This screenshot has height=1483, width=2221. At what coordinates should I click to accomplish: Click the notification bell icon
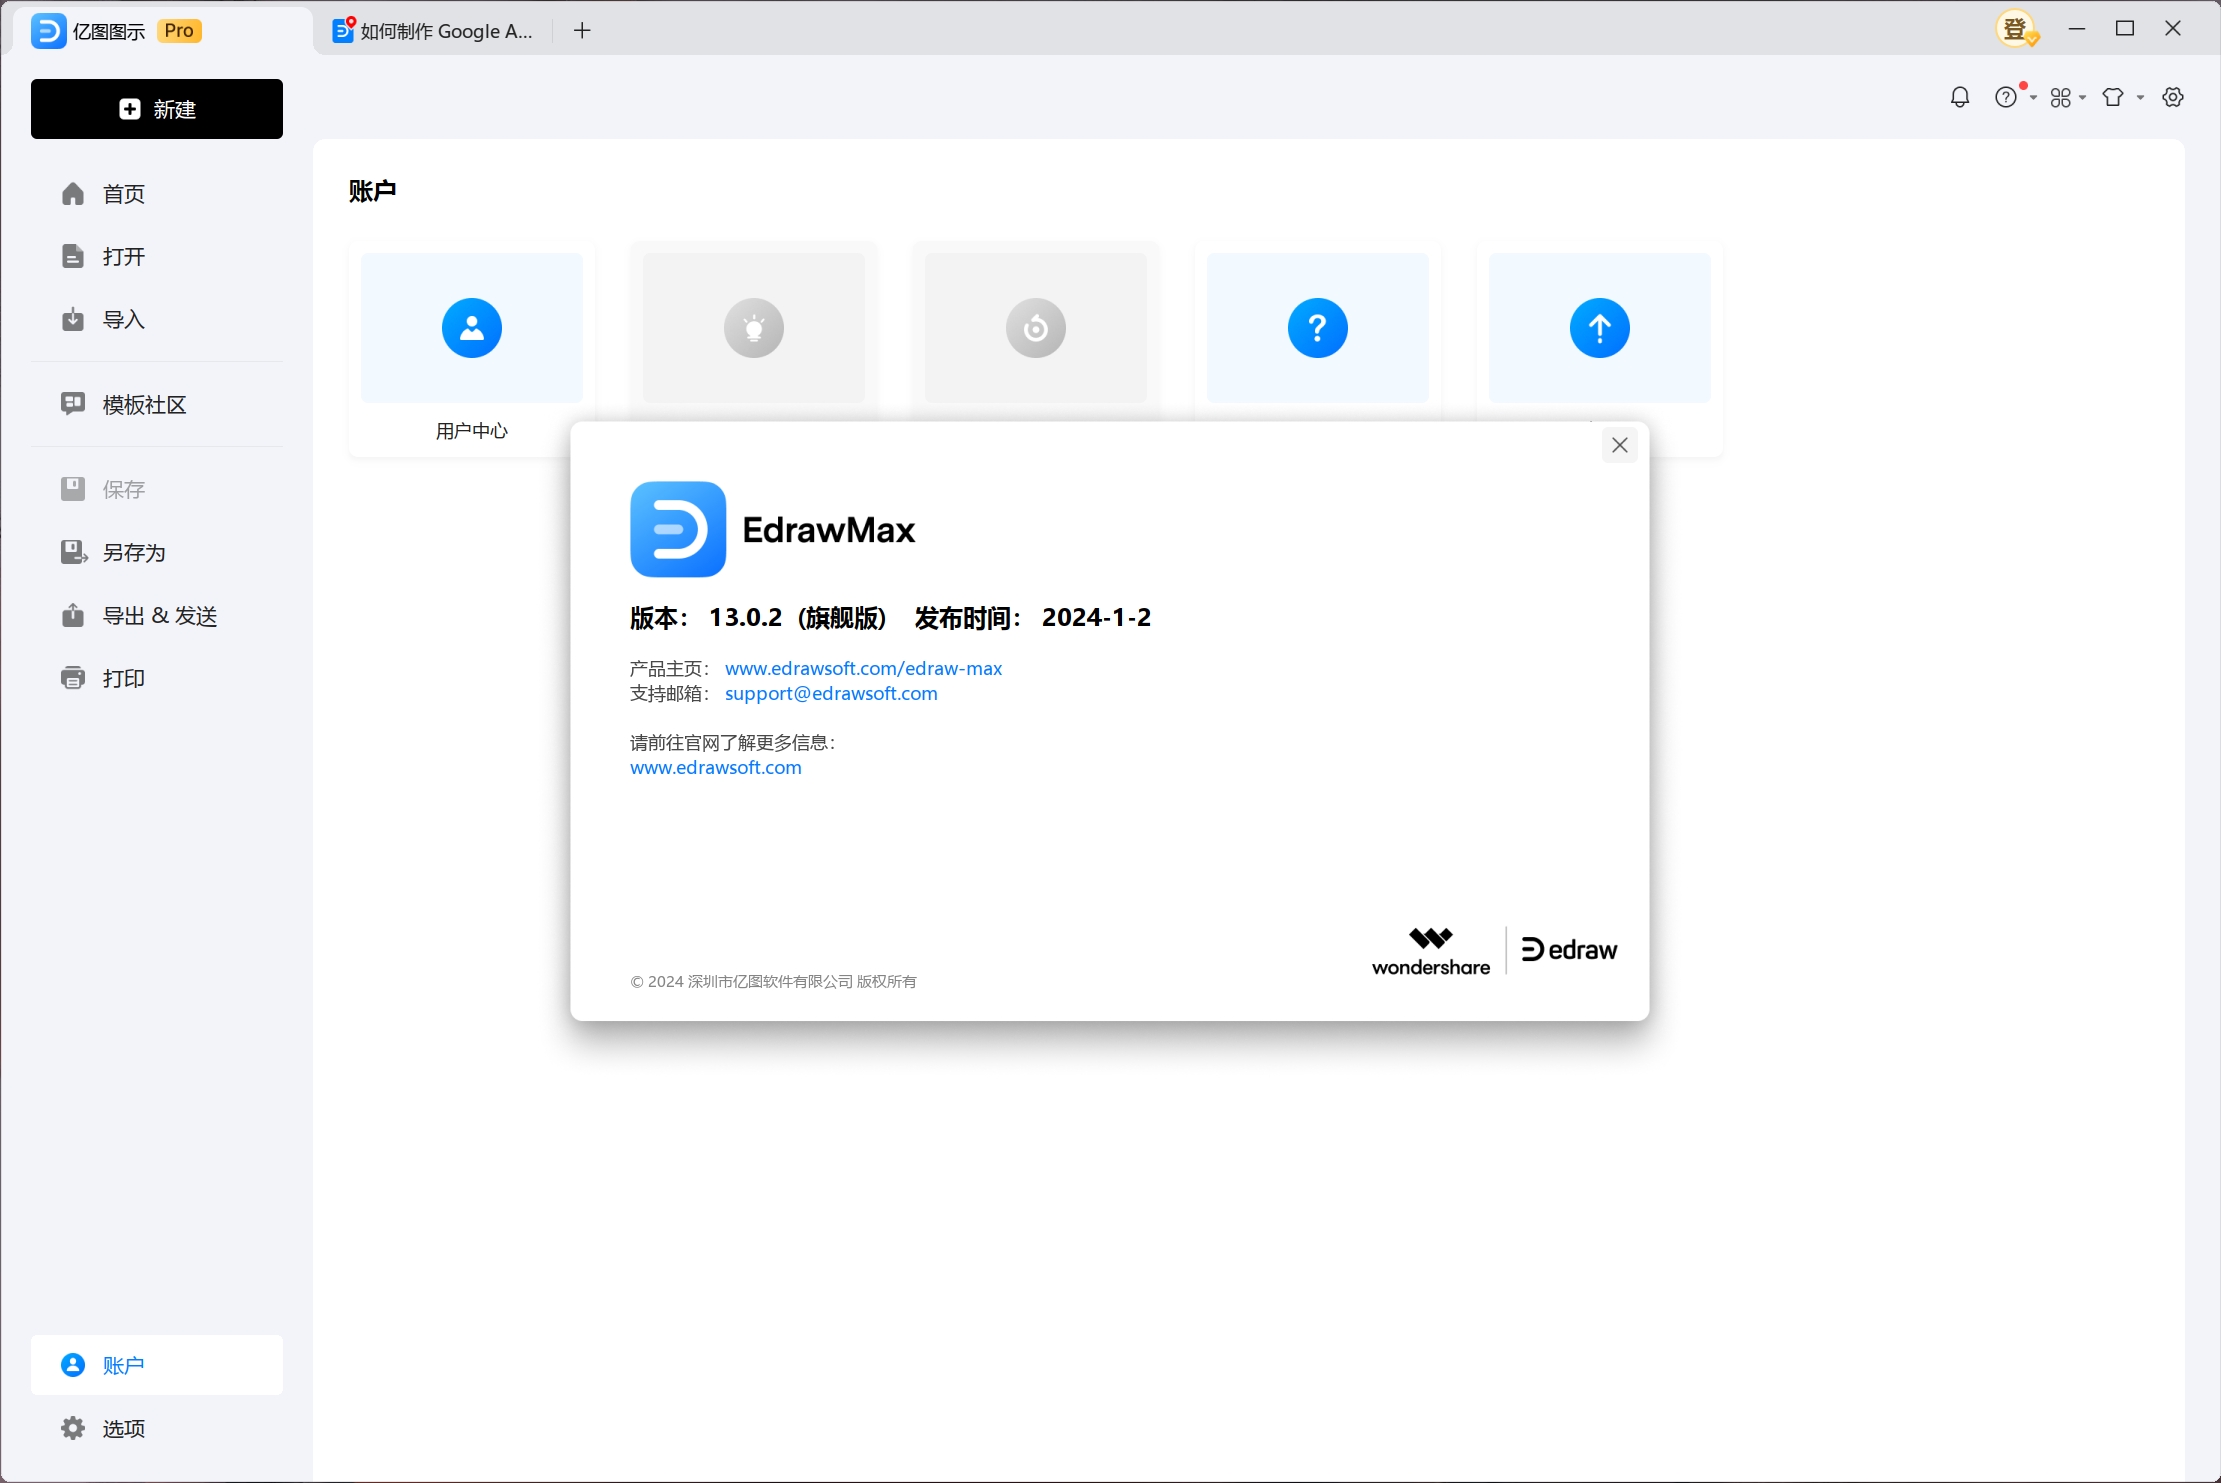coord(1960,97)
